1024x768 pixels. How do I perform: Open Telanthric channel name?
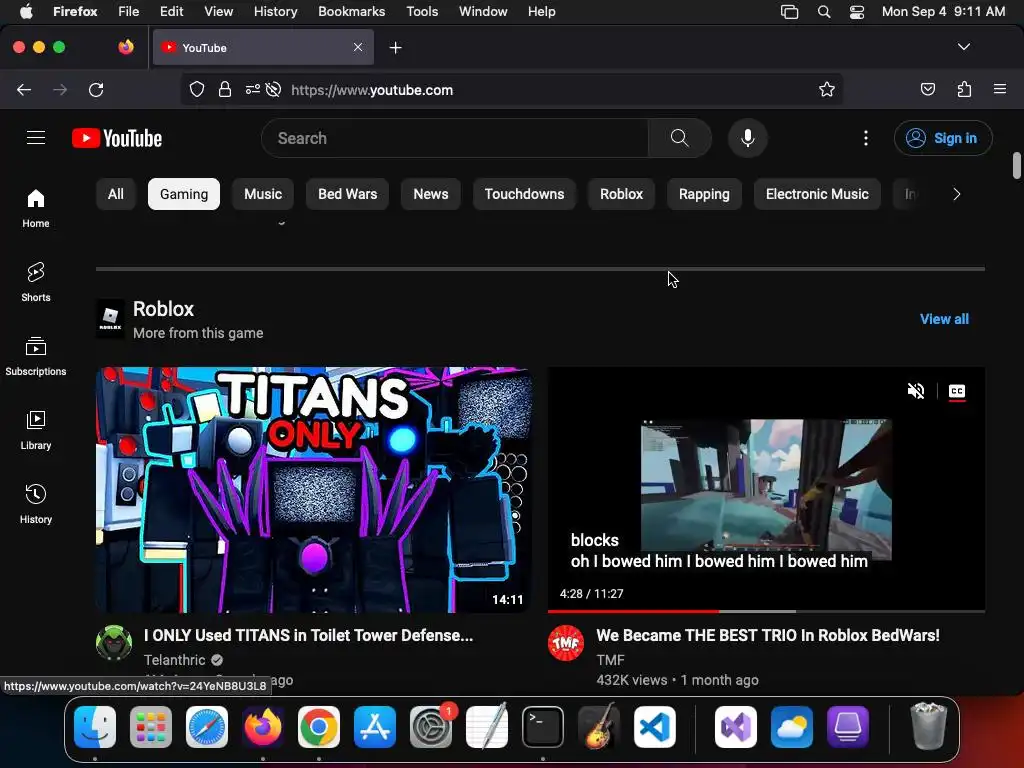[174, 660]
